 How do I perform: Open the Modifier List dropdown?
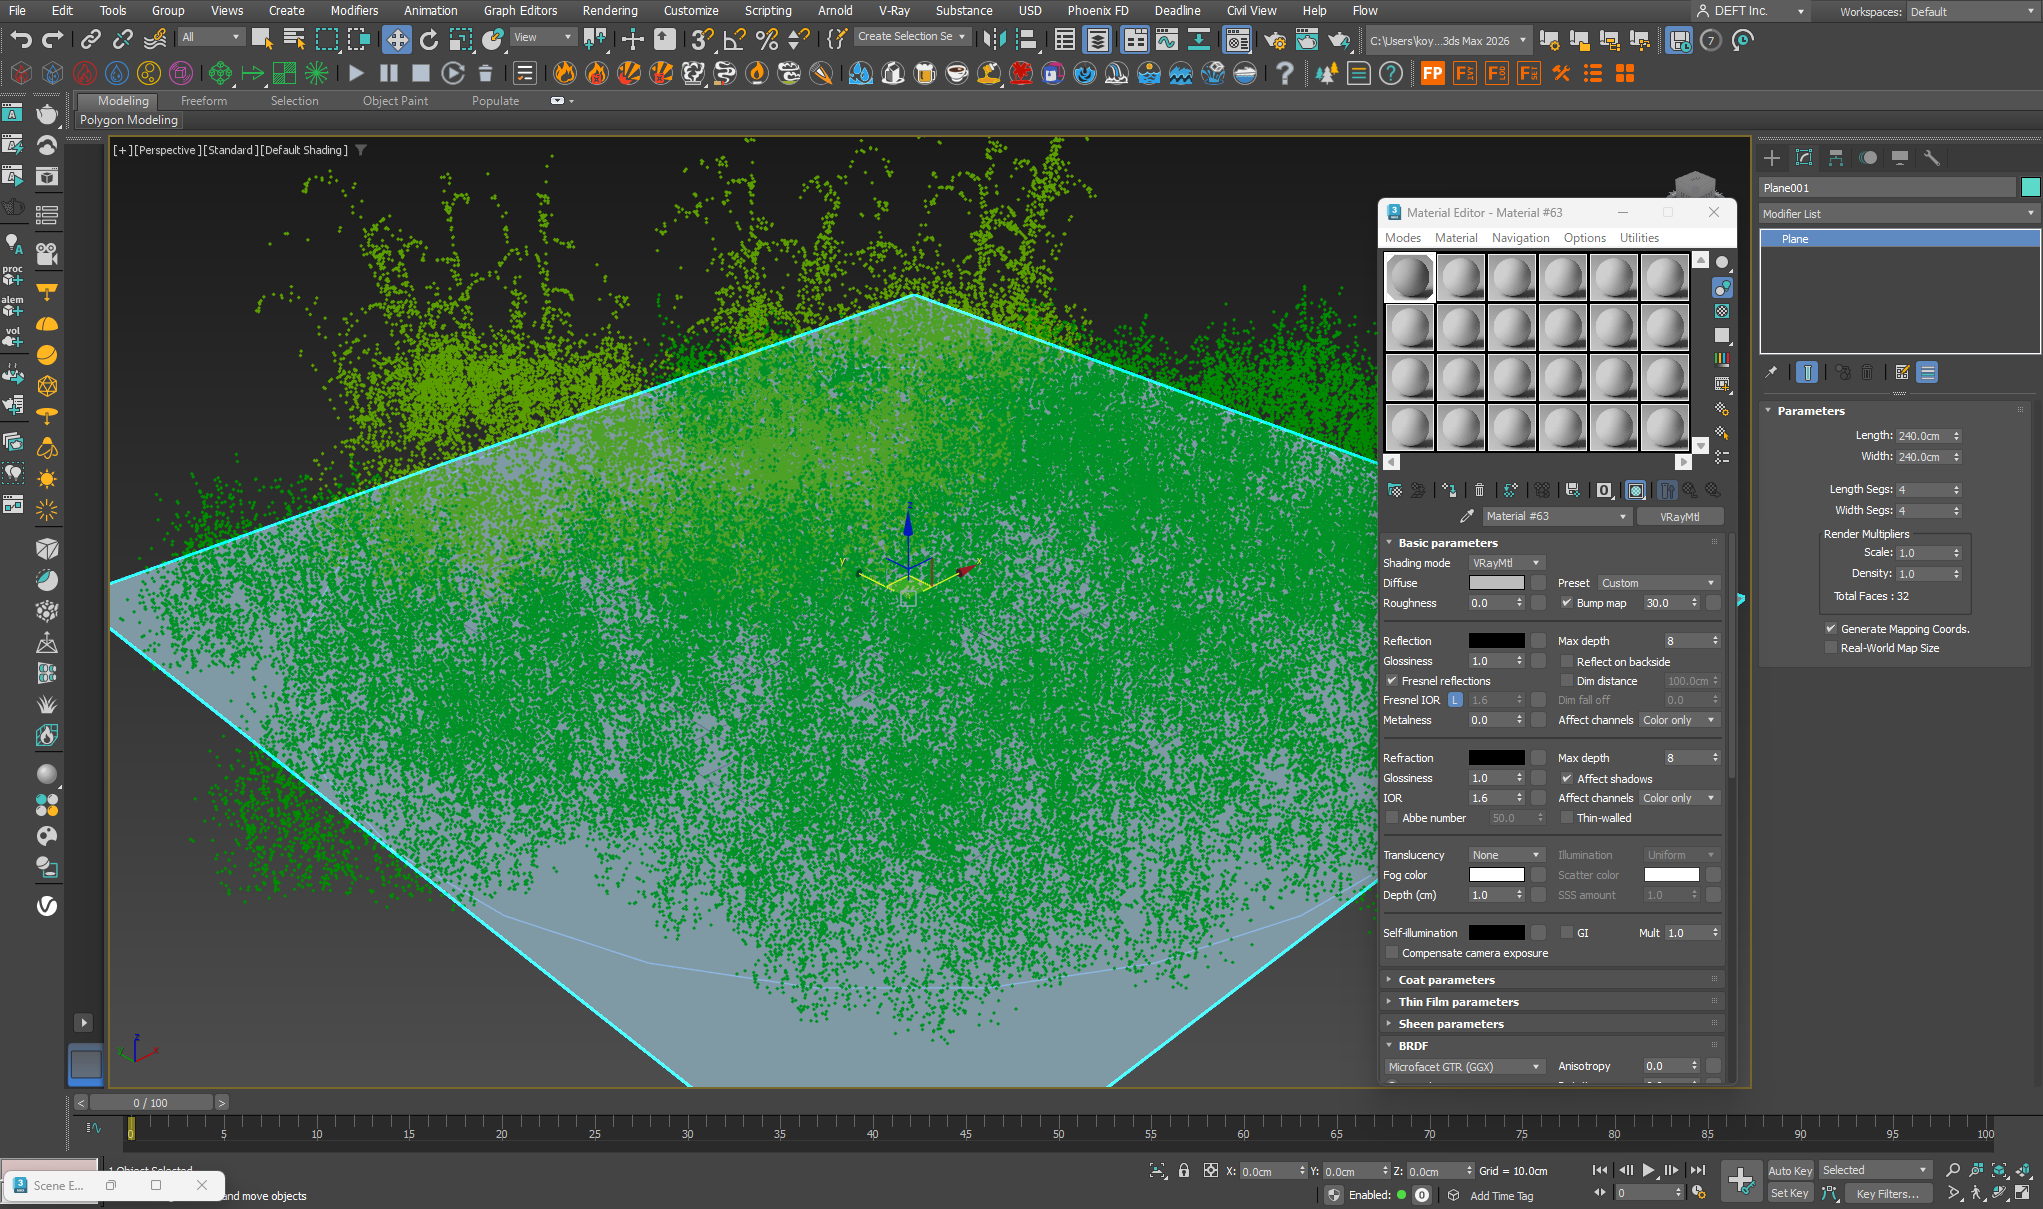(1898, 214)
